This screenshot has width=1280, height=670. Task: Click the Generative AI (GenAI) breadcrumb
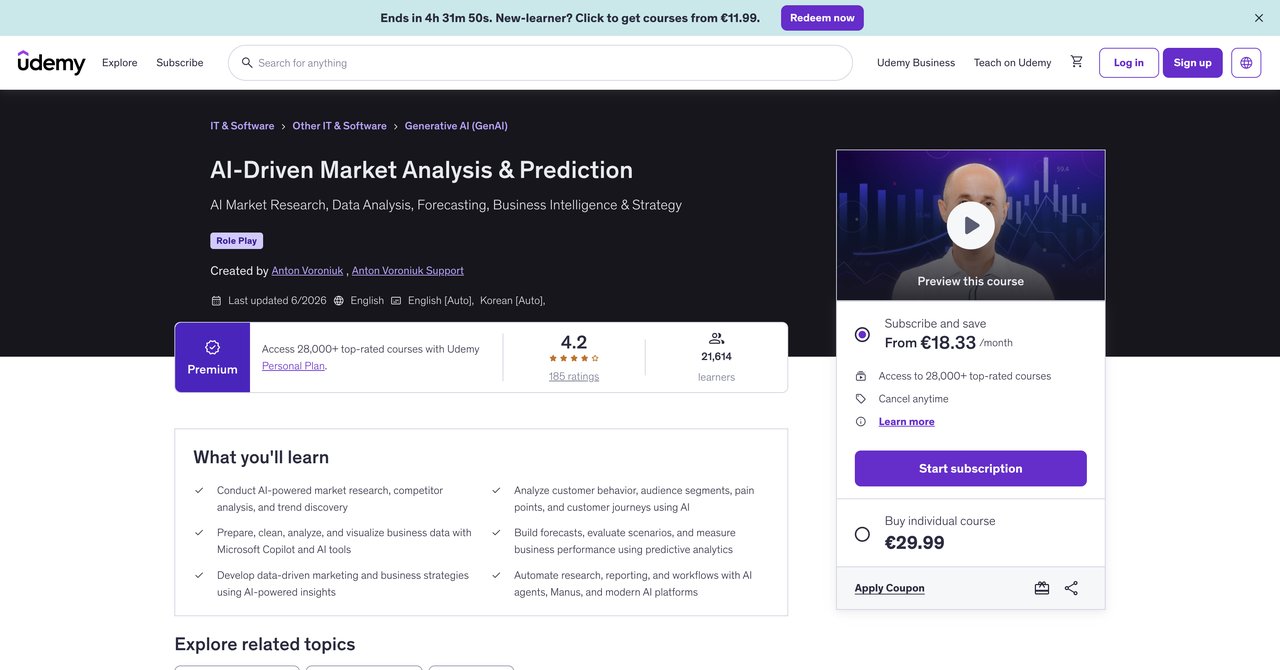[x=456, y=126]
